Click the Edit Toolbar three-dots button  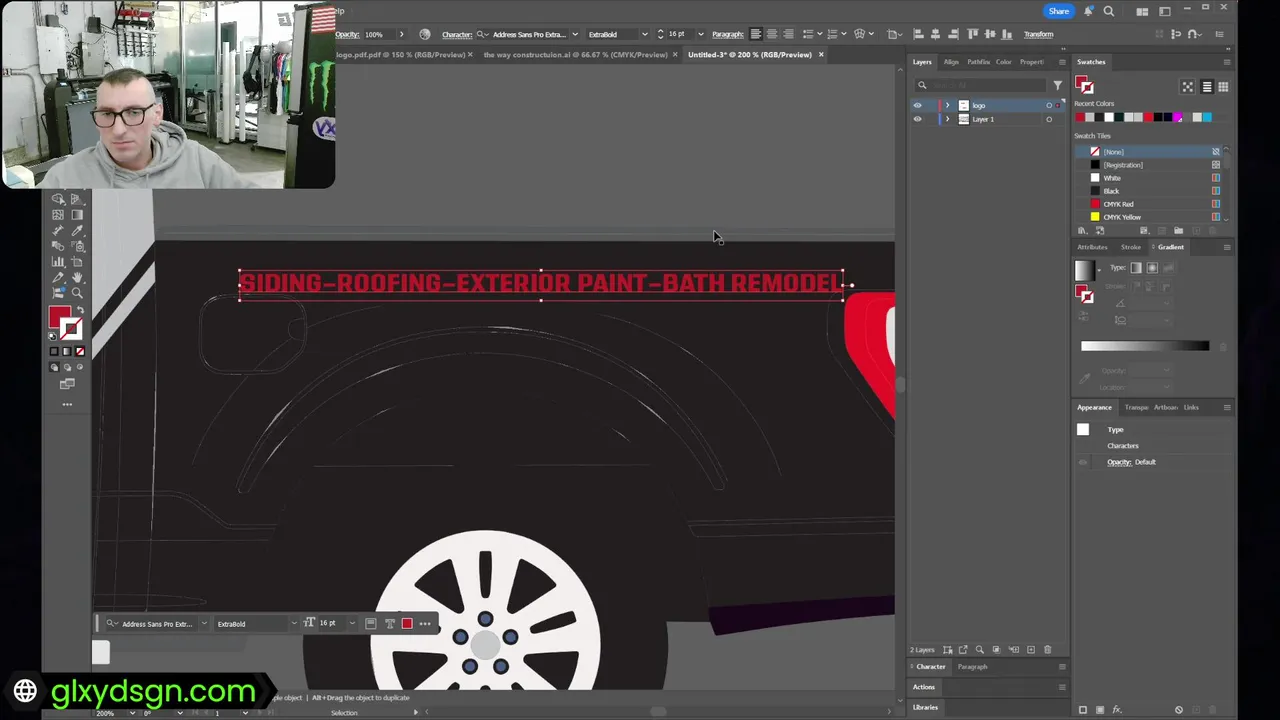(x=67, y=405)
